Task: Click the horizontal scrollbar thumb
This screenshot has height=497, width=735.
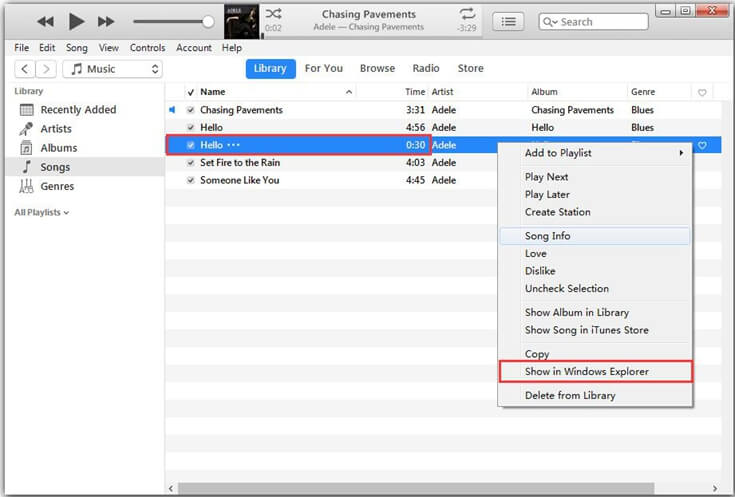Action: (416, 489)
